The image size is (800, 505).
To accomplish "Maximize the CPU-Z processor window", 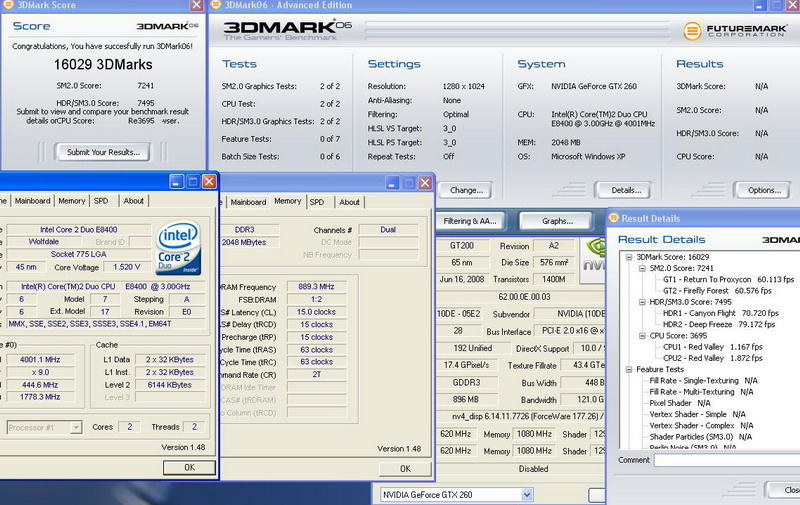I will (193, 182).
